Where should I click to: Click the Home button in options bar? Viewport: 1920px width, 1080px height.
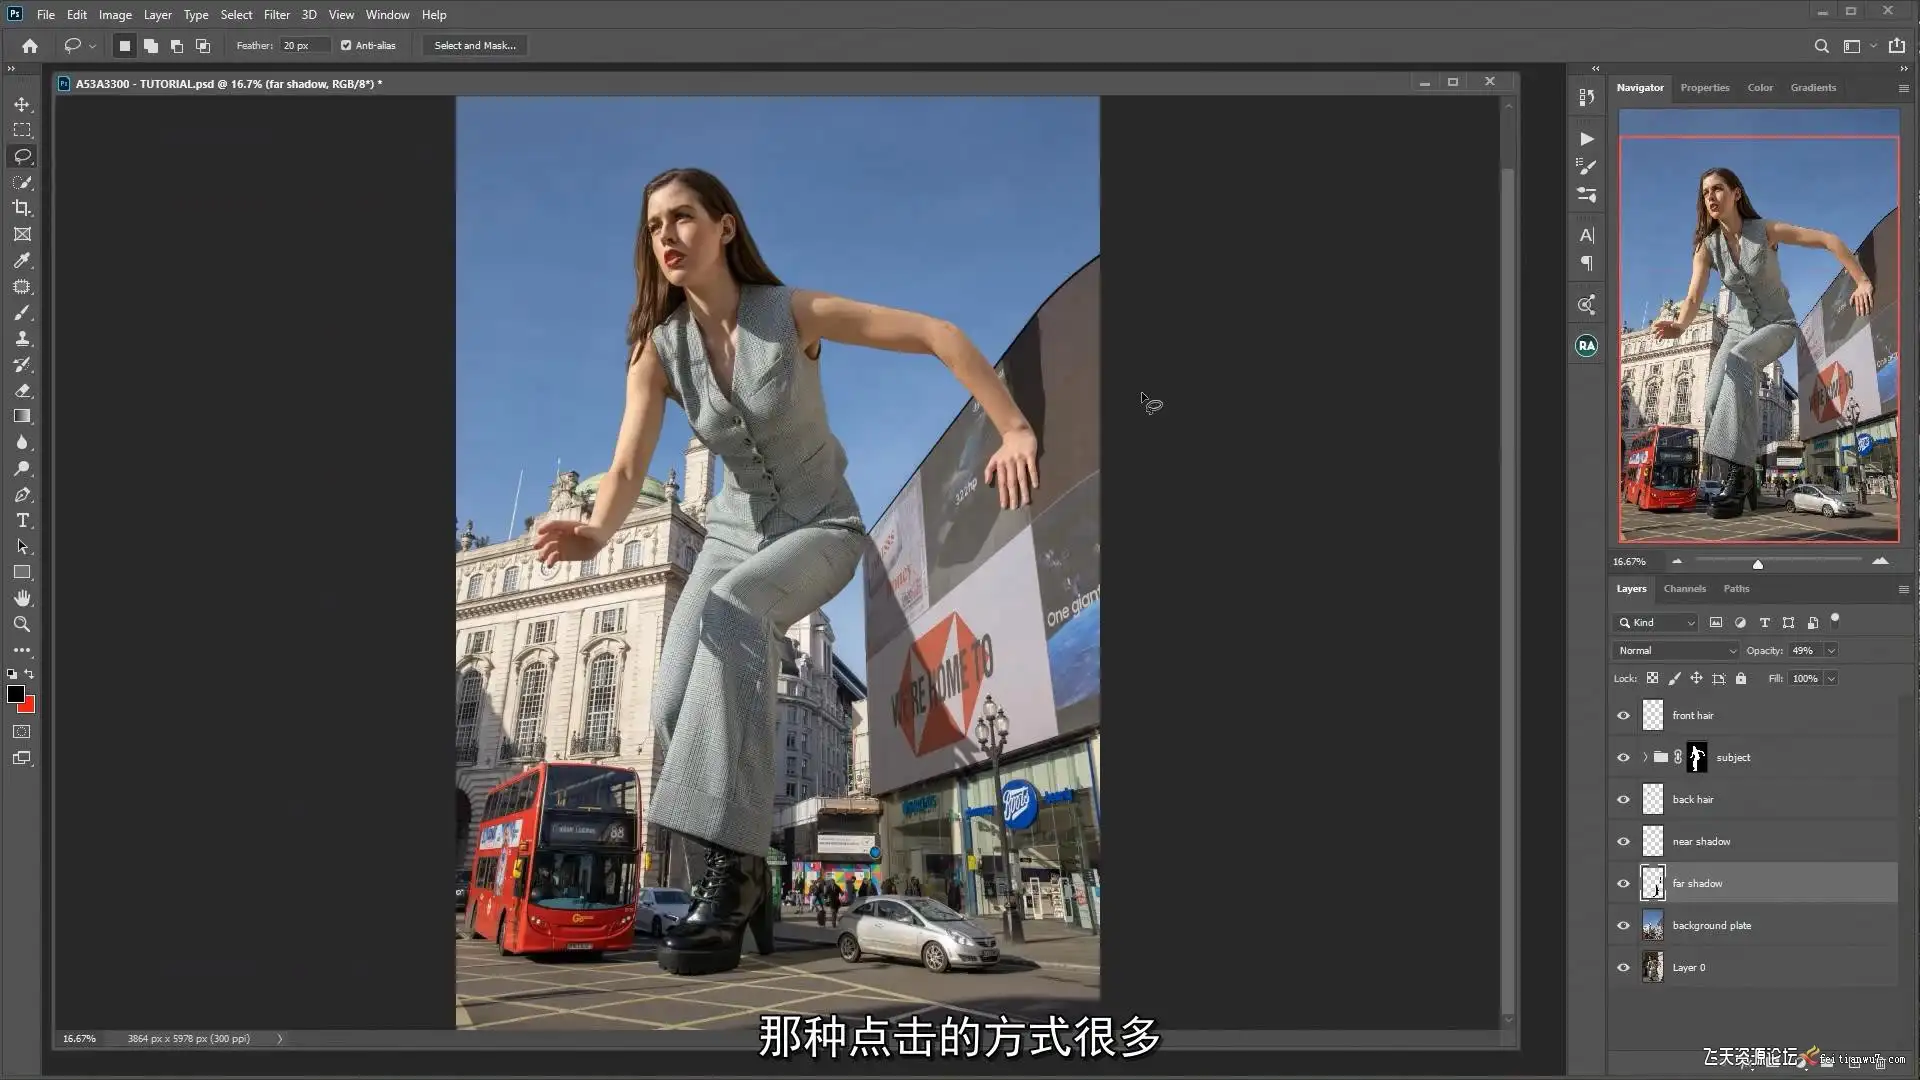pos(30,45)
